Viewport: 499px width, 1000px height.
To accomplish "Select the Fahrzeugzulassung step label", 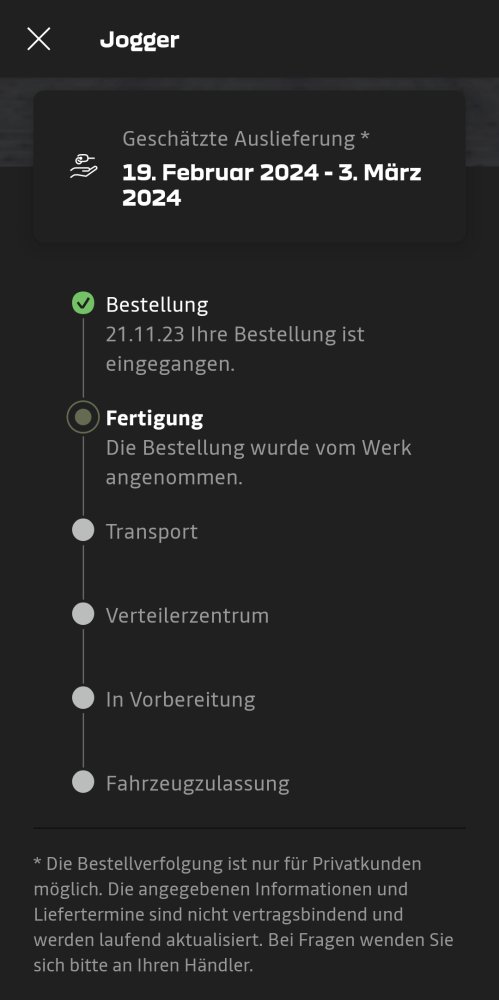I will click(198, 783).
